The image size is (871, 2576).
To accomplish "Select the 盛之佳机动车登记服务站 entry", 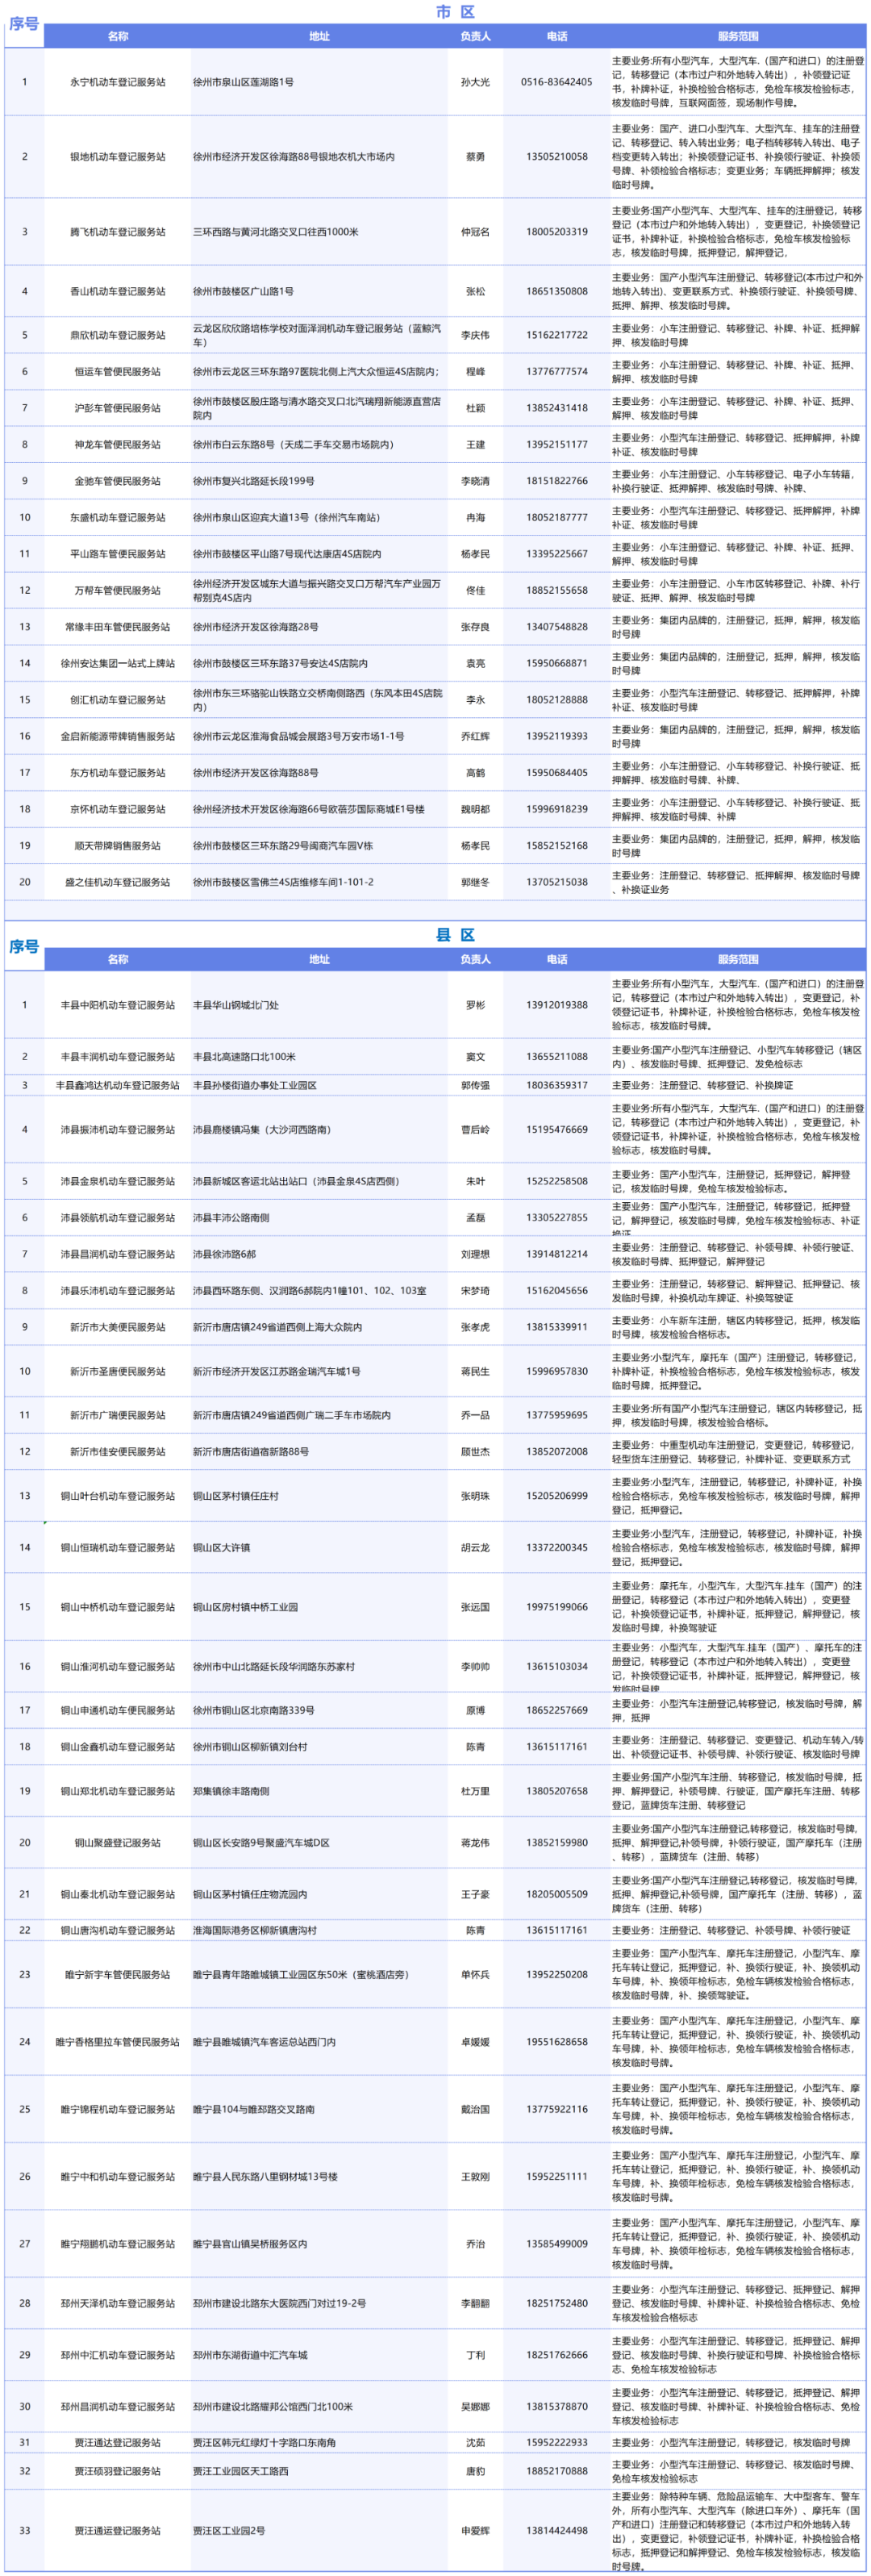I will tap(118, 882).
